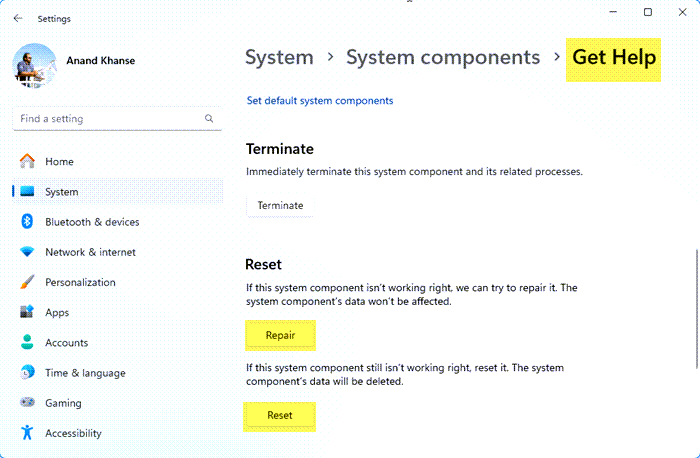This screenshot has width=700, height=458.
Task: Select the Accounts person icon
Action: pyautogui.click(x=27, y=343)
